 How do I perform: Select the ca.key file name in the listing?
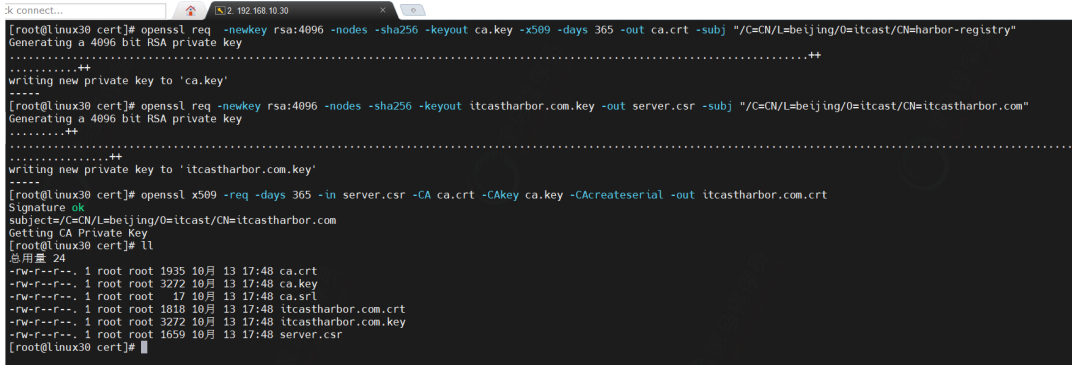[x=298, y=284]
